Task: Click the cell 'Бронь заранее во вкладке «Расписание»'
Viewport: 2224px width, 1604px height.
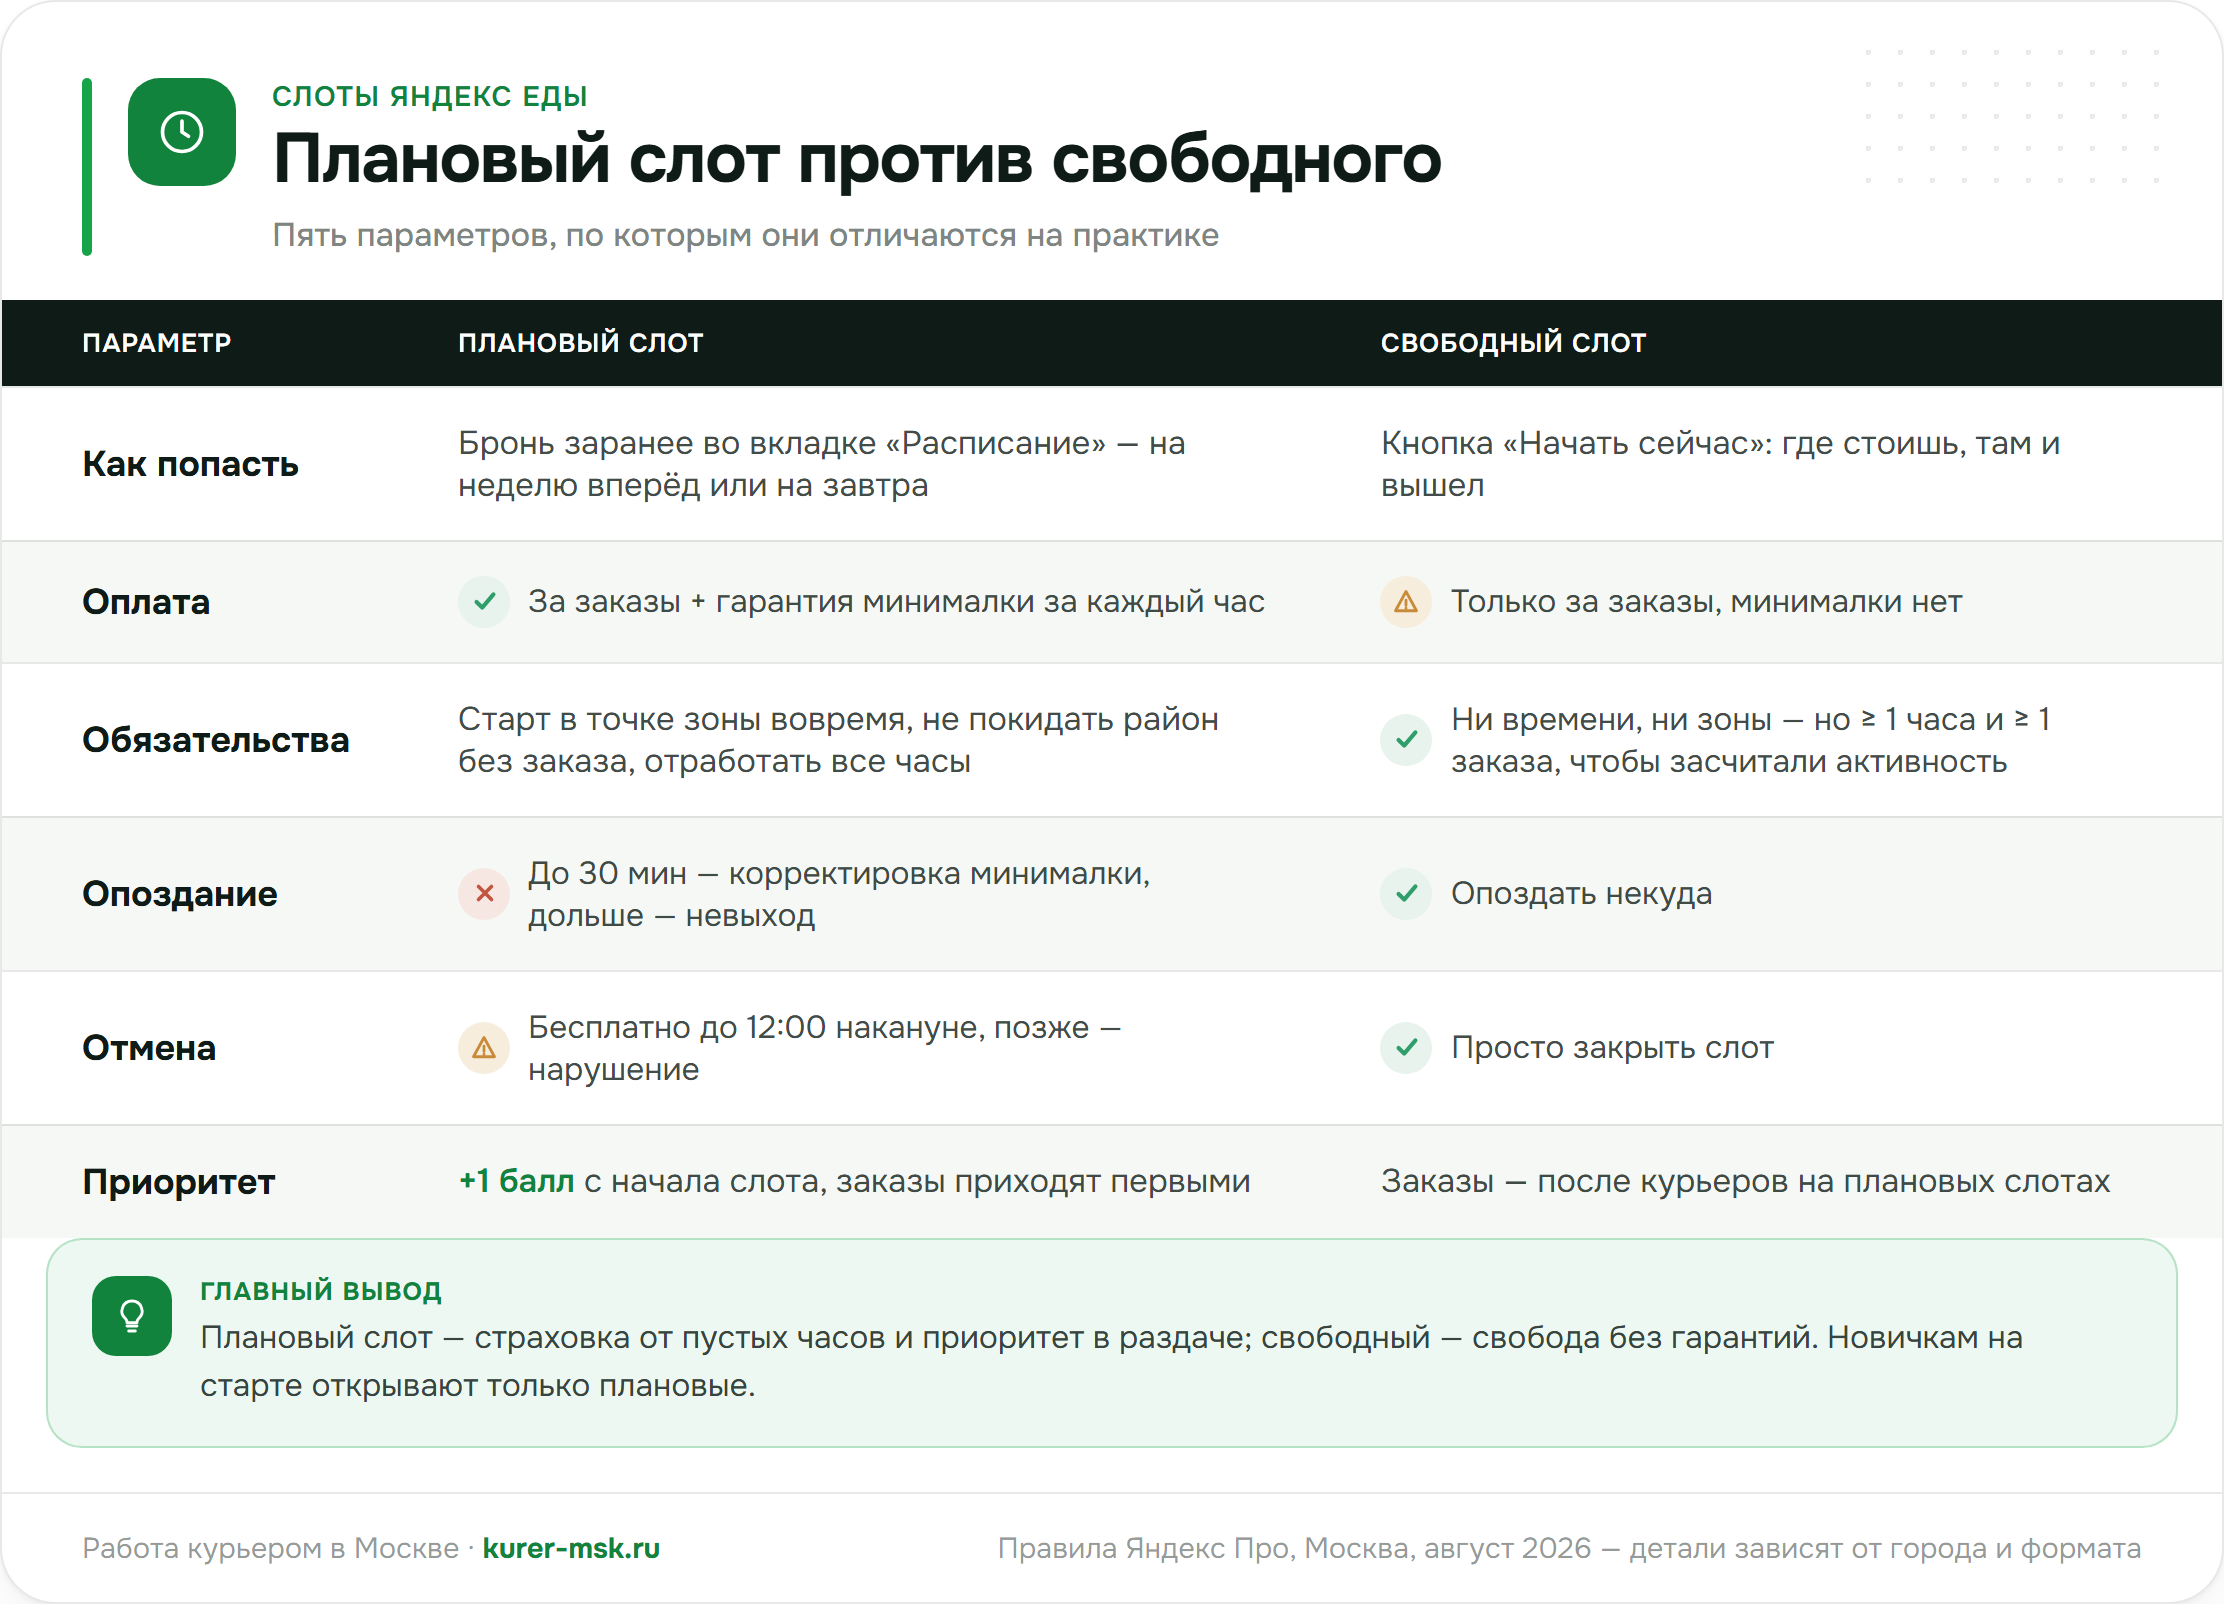Action: [822, 464]
